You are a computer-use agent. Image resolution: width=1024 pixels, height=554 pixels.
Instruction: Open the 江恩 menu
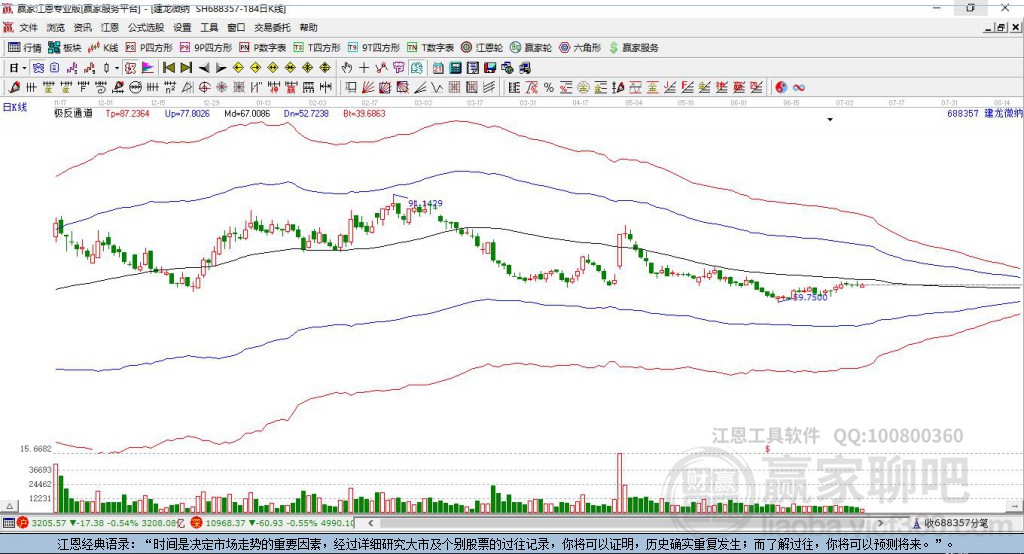tap(110, 27)
